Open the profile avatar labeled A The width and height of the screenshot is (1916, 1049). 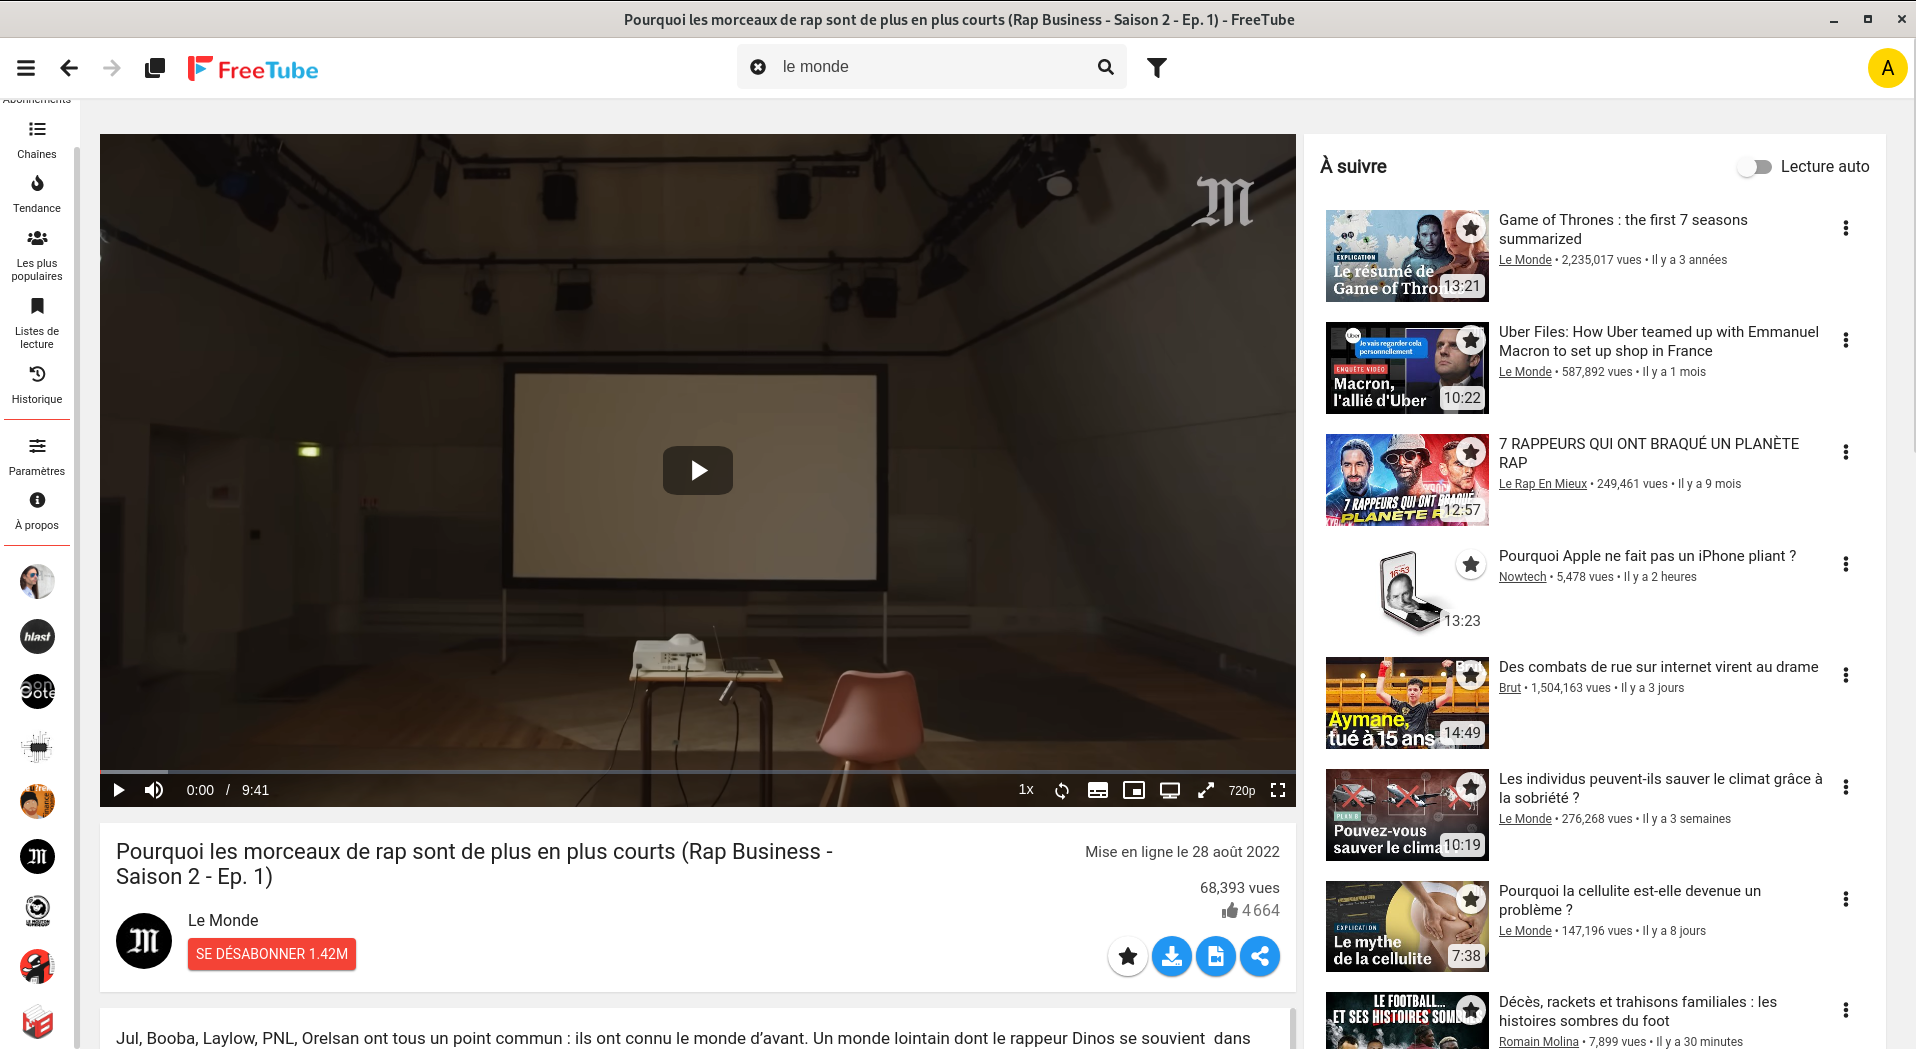pyautogui.click(x=1887, y=68)
